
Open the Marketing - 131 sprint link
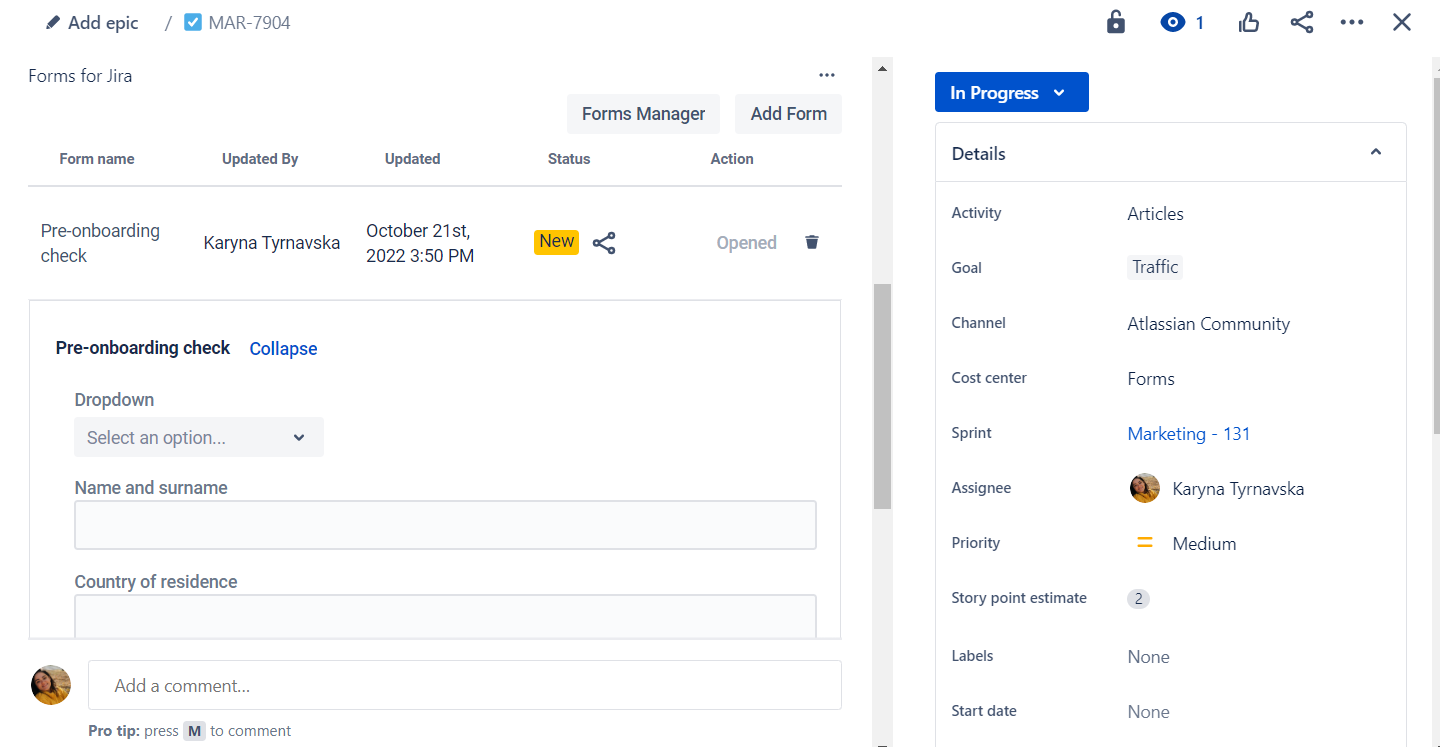point(1188,433)
